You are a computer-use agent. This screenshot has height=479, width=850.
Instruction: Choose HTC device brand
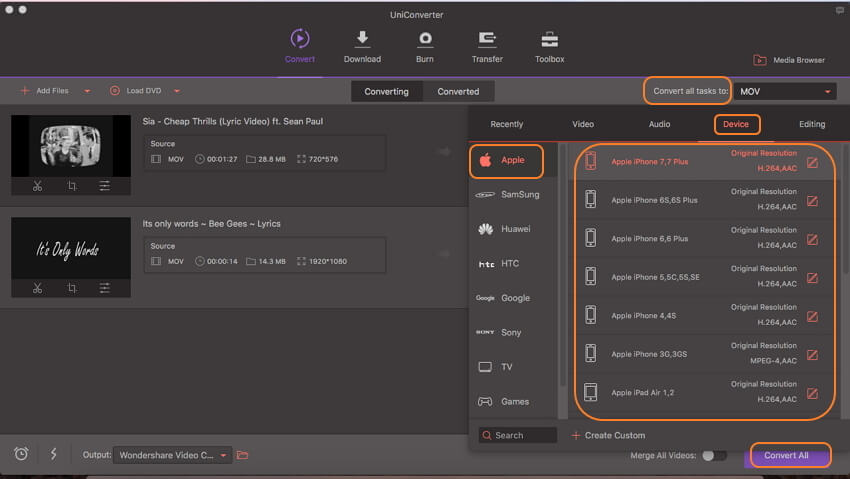[513, 264]
